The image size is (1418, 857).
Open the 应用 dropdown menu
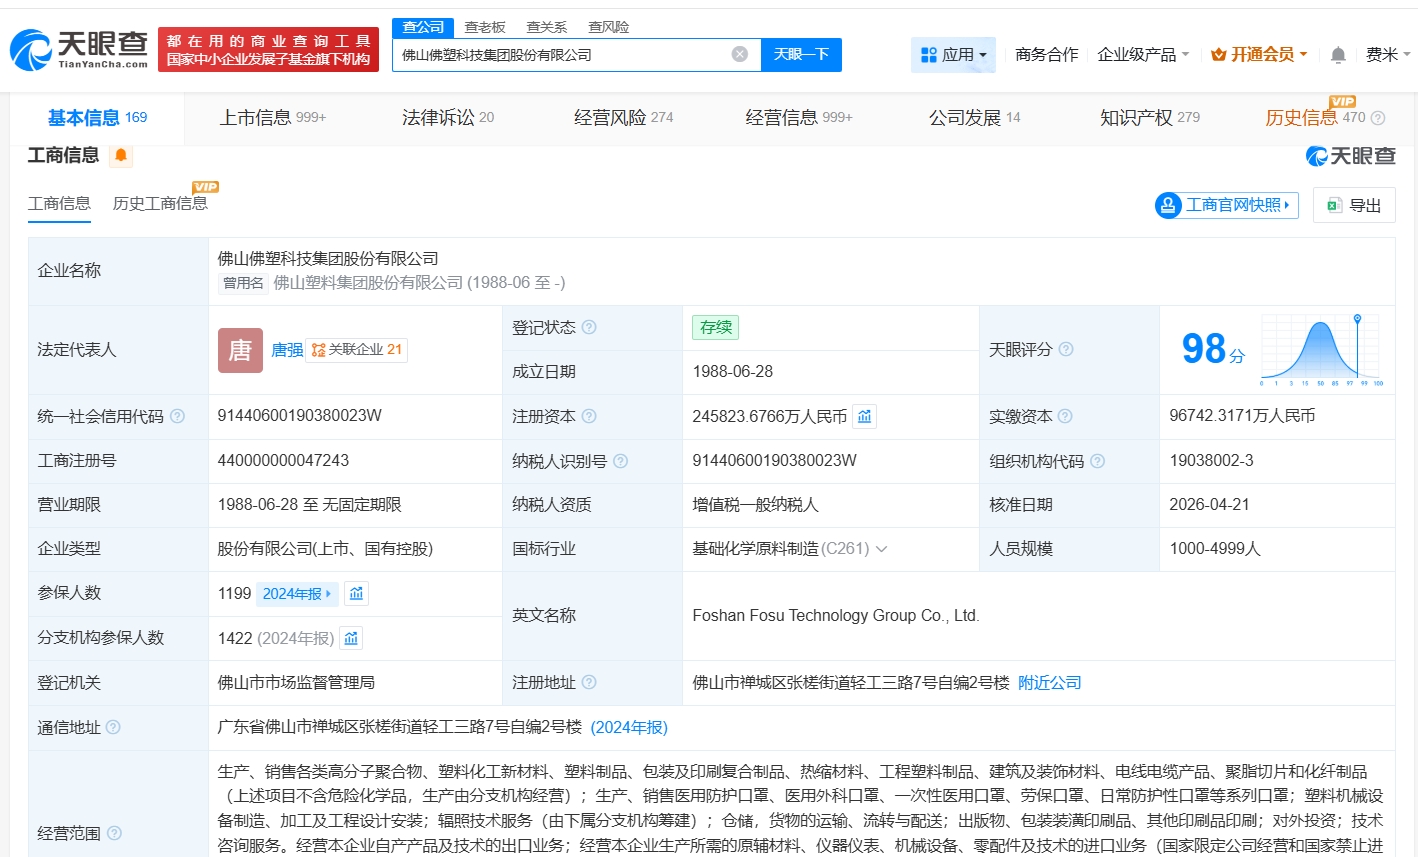click(953, 55)
